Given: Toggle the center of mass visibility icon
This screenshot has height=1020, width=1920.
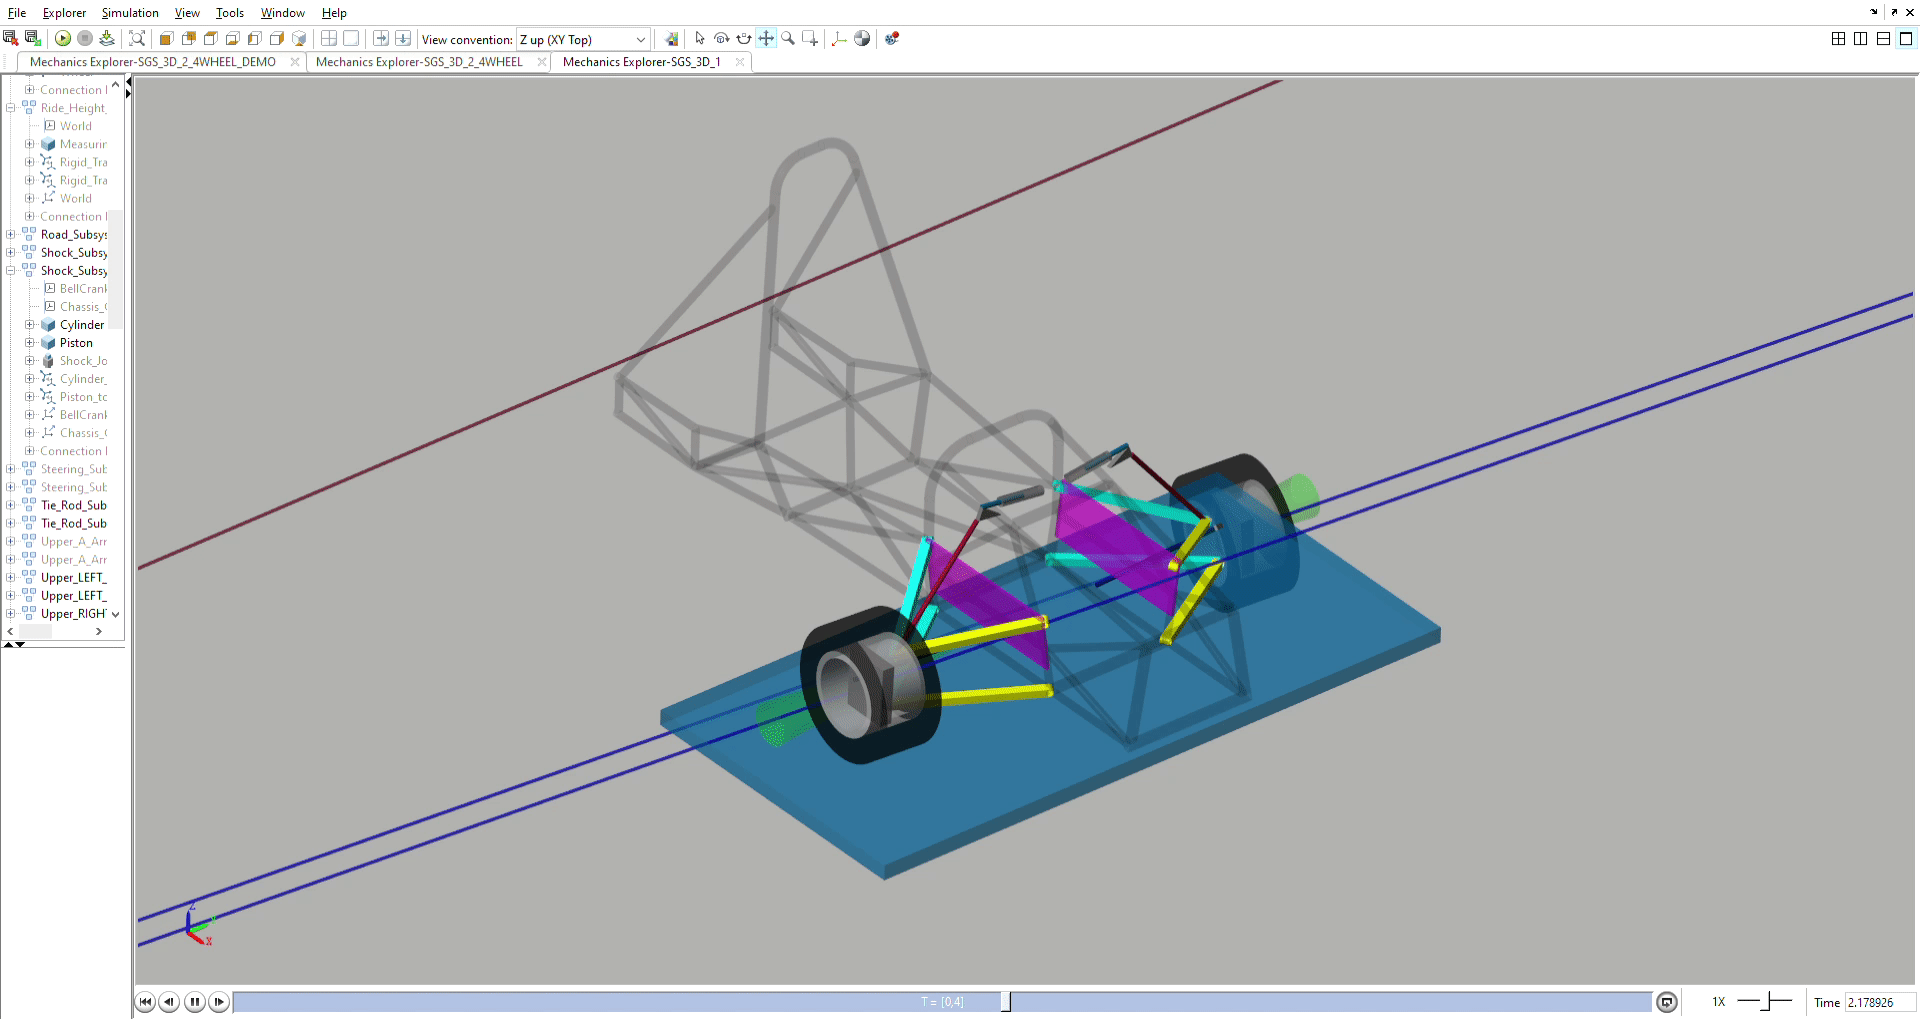Looking at the screenshot, I should [x=862, y=39].
